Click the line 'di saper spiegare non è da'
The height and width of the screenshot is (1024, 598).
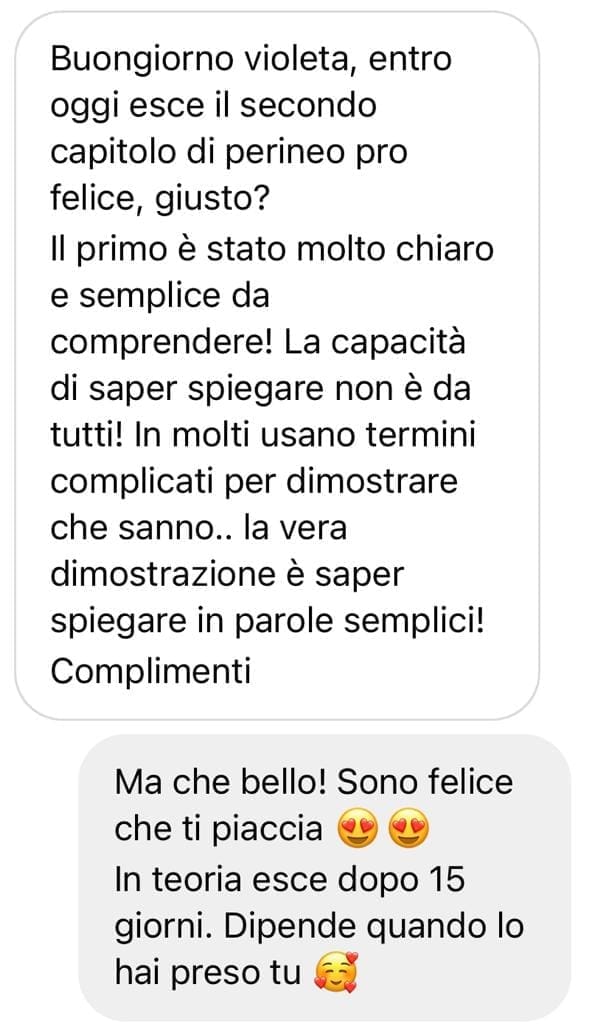coord(260,390)
